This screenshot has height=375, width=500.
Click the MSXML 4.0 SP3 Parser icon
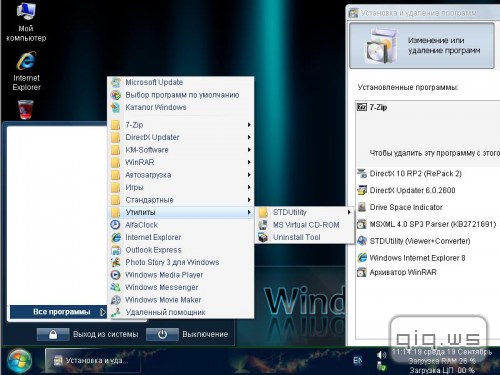[x=362, y=224]
